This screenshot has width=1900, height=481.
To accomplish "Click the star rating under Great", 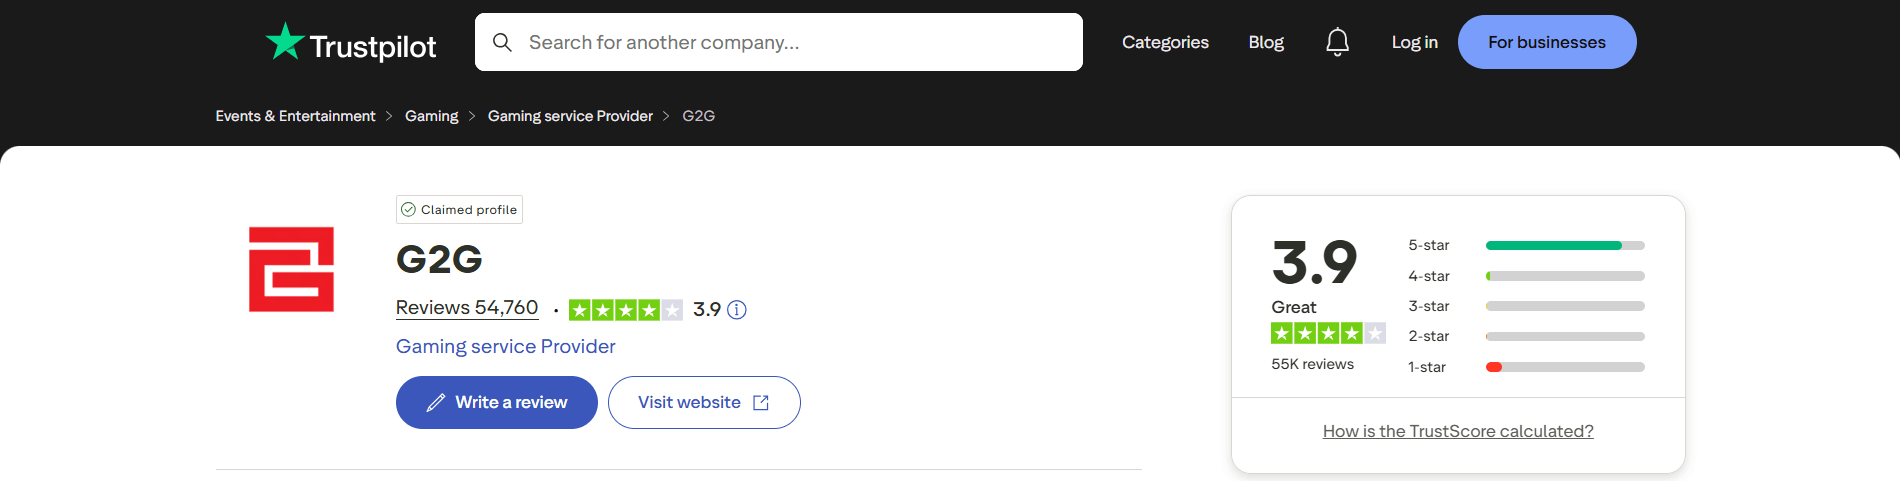I will 1327,333.
